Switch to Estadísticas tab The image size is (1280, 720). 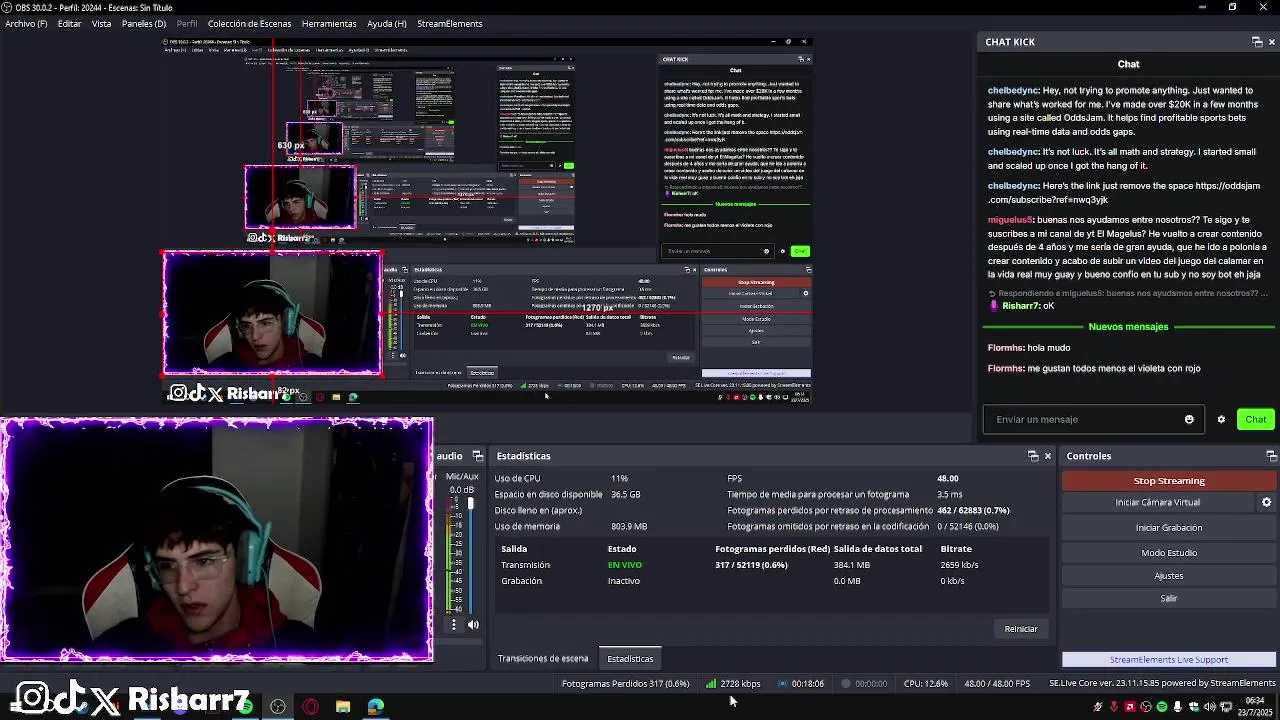(630, 659)
